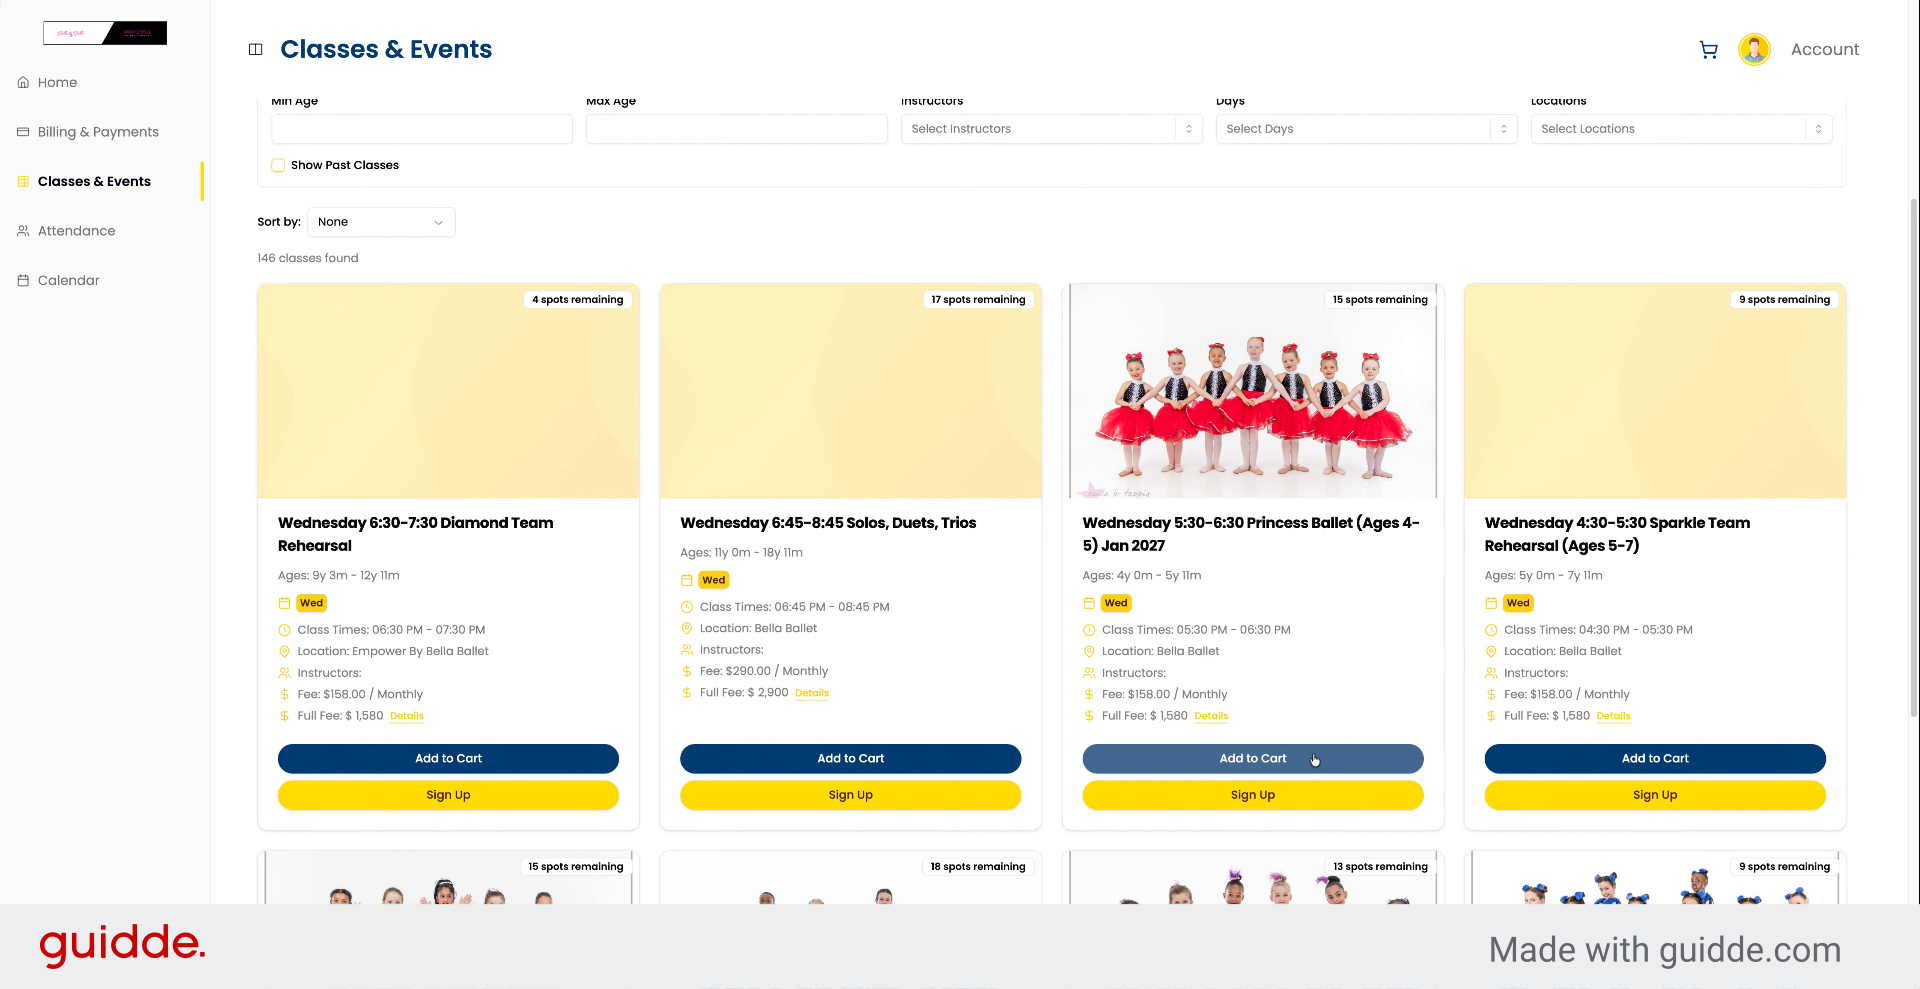Open the Select Locations dropdown
The width and height of the screenshot is (1920, 989).
[1681, 129]
